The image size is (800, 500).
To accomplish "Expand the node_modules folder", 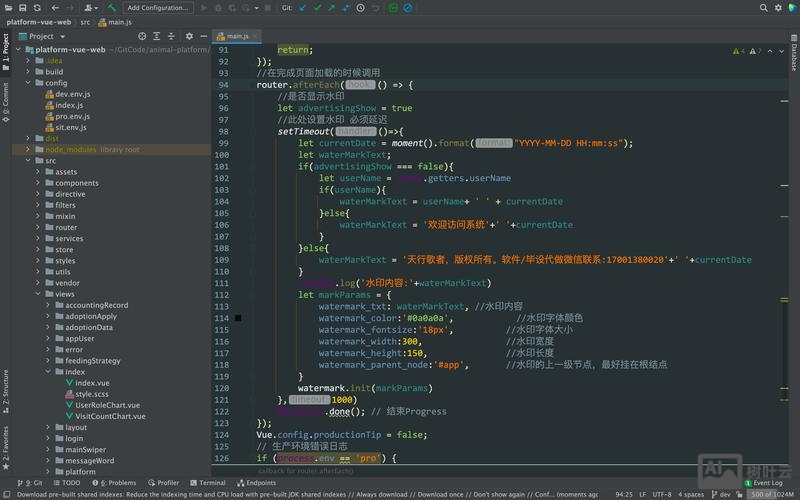I will 27,149.
